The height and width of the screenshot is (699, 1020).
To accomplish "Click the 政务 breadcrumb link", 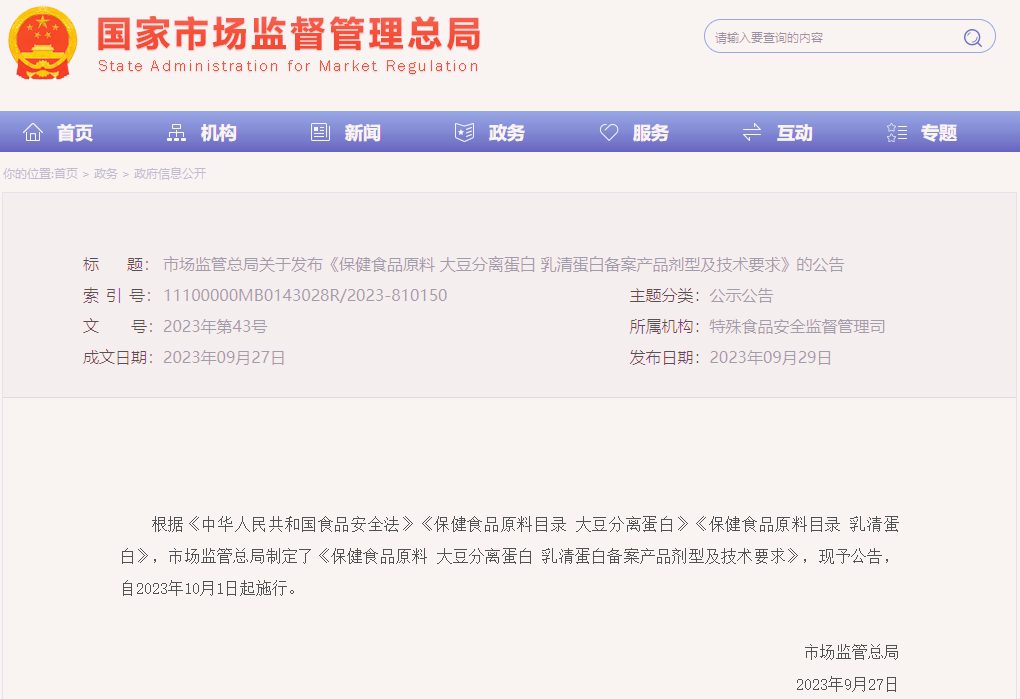I will (x=105, y=174).
